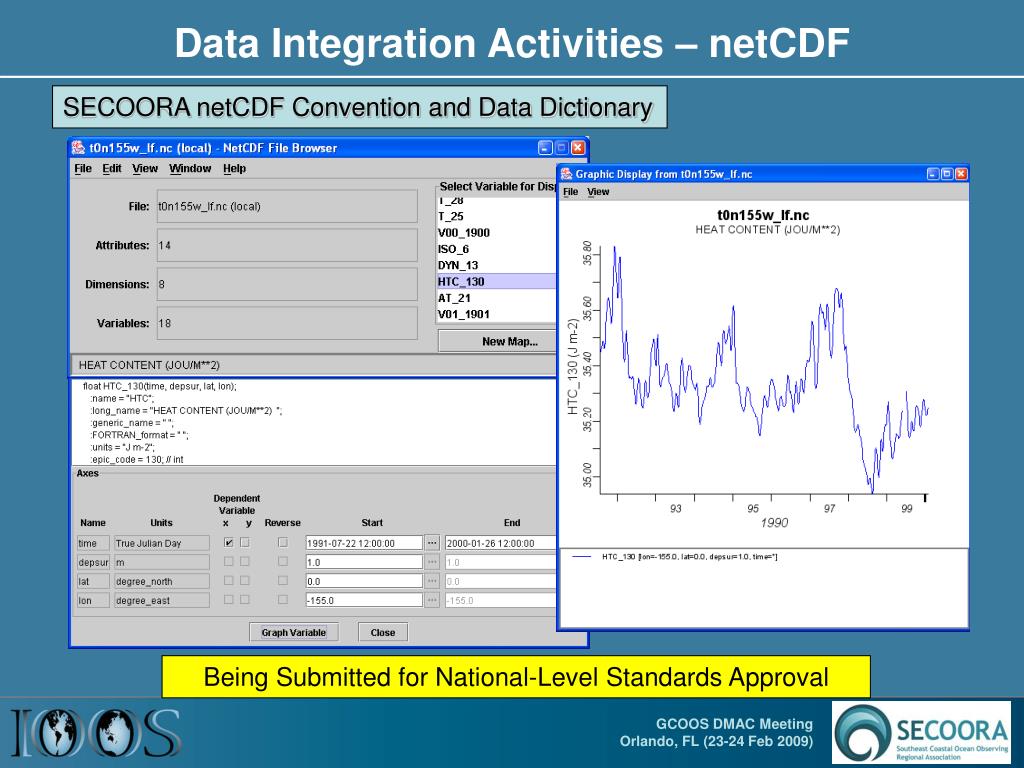Open View menu in Graphic Display window
This screenshot has height=768, width=1024.
(x=598, y=192)
